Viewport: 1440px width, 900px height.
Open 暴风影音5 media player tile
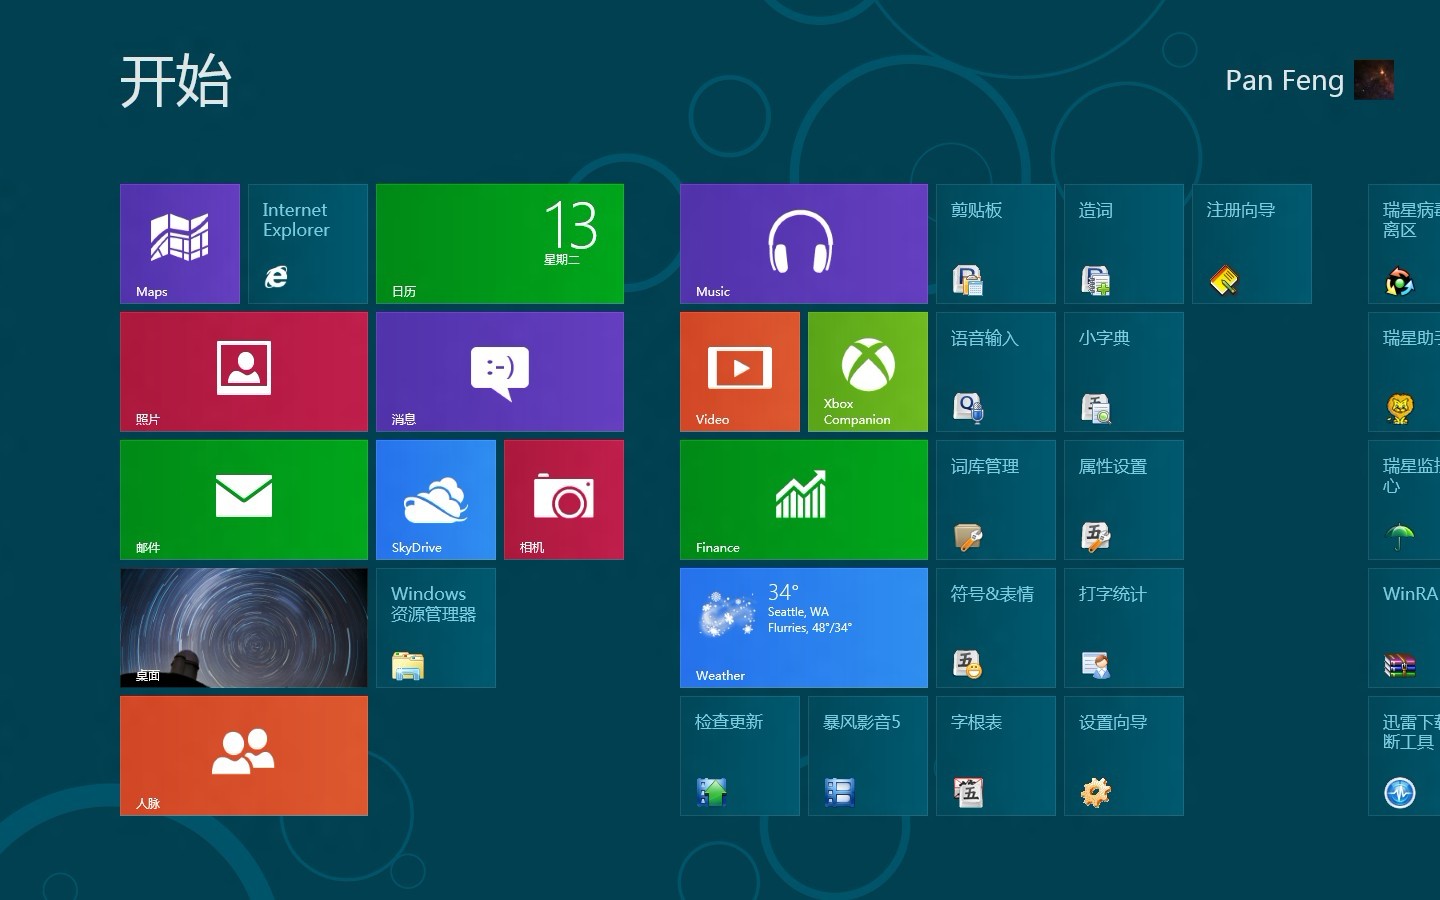[x=868, y=756]
